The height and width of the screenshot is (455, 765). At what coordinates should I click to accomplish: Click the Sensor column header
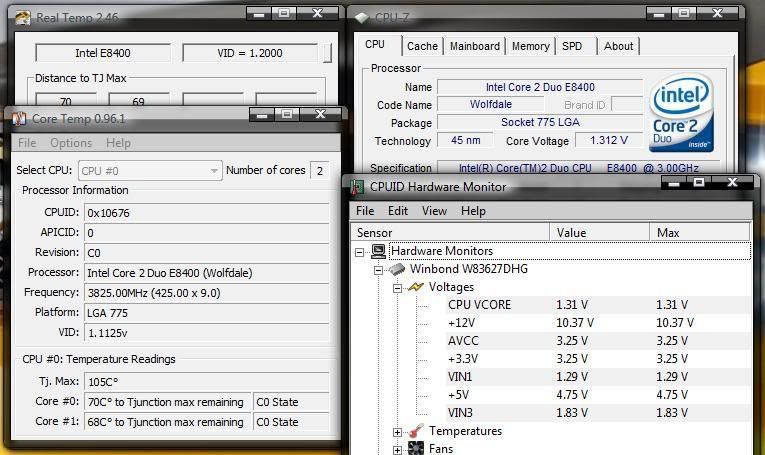[450, 233]
